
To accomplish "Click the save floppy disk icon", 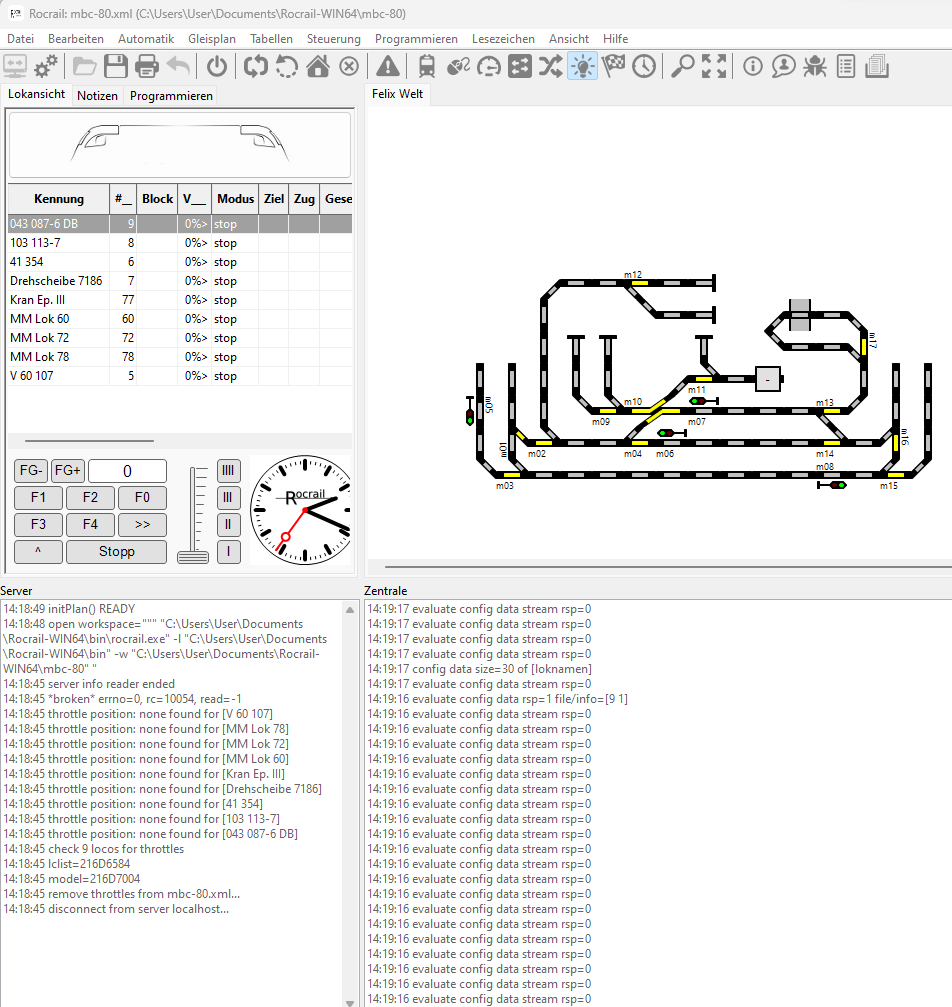I will pyautogui.click(x=116, y=66).
